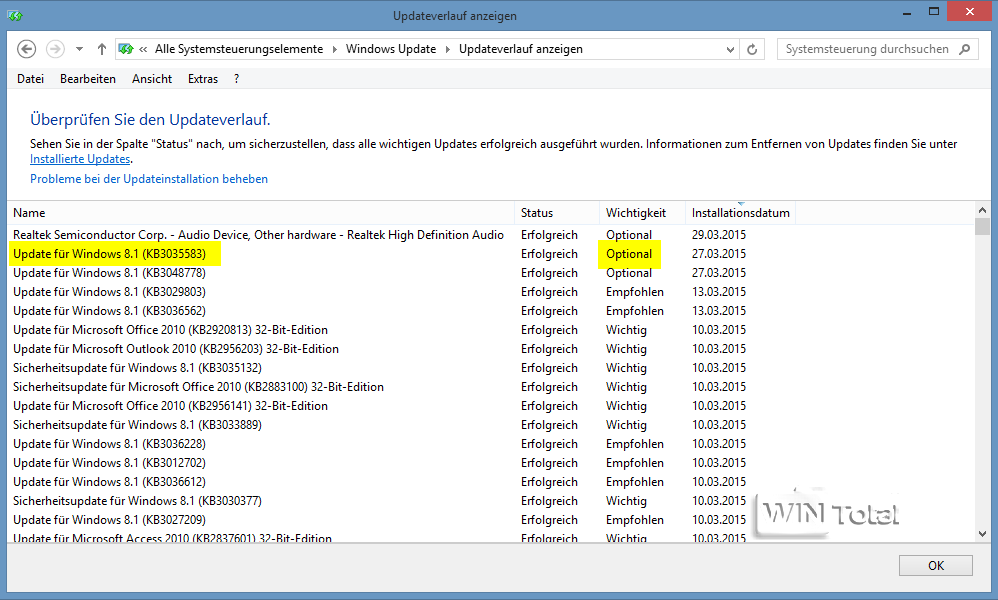This screenshot has width=998, height=600.
Task: Click 'Optional' importance of KB3035583
Action: coord(629,254)
